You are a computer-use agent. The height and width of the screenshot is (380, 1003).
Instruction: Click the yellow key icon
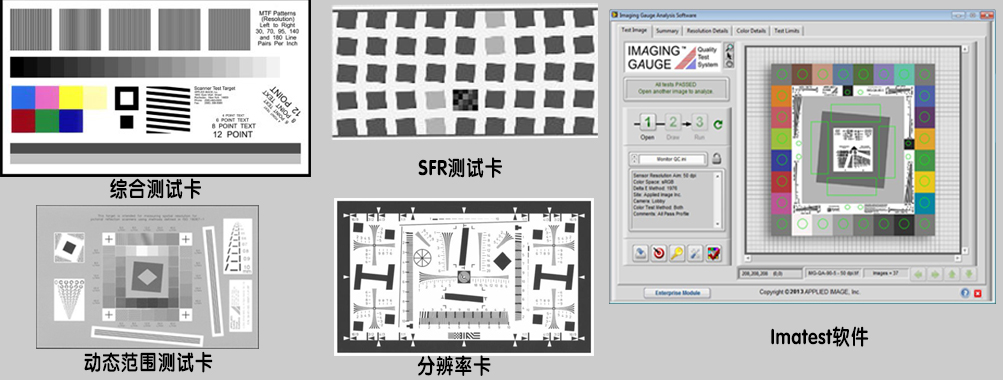(677, 253)
